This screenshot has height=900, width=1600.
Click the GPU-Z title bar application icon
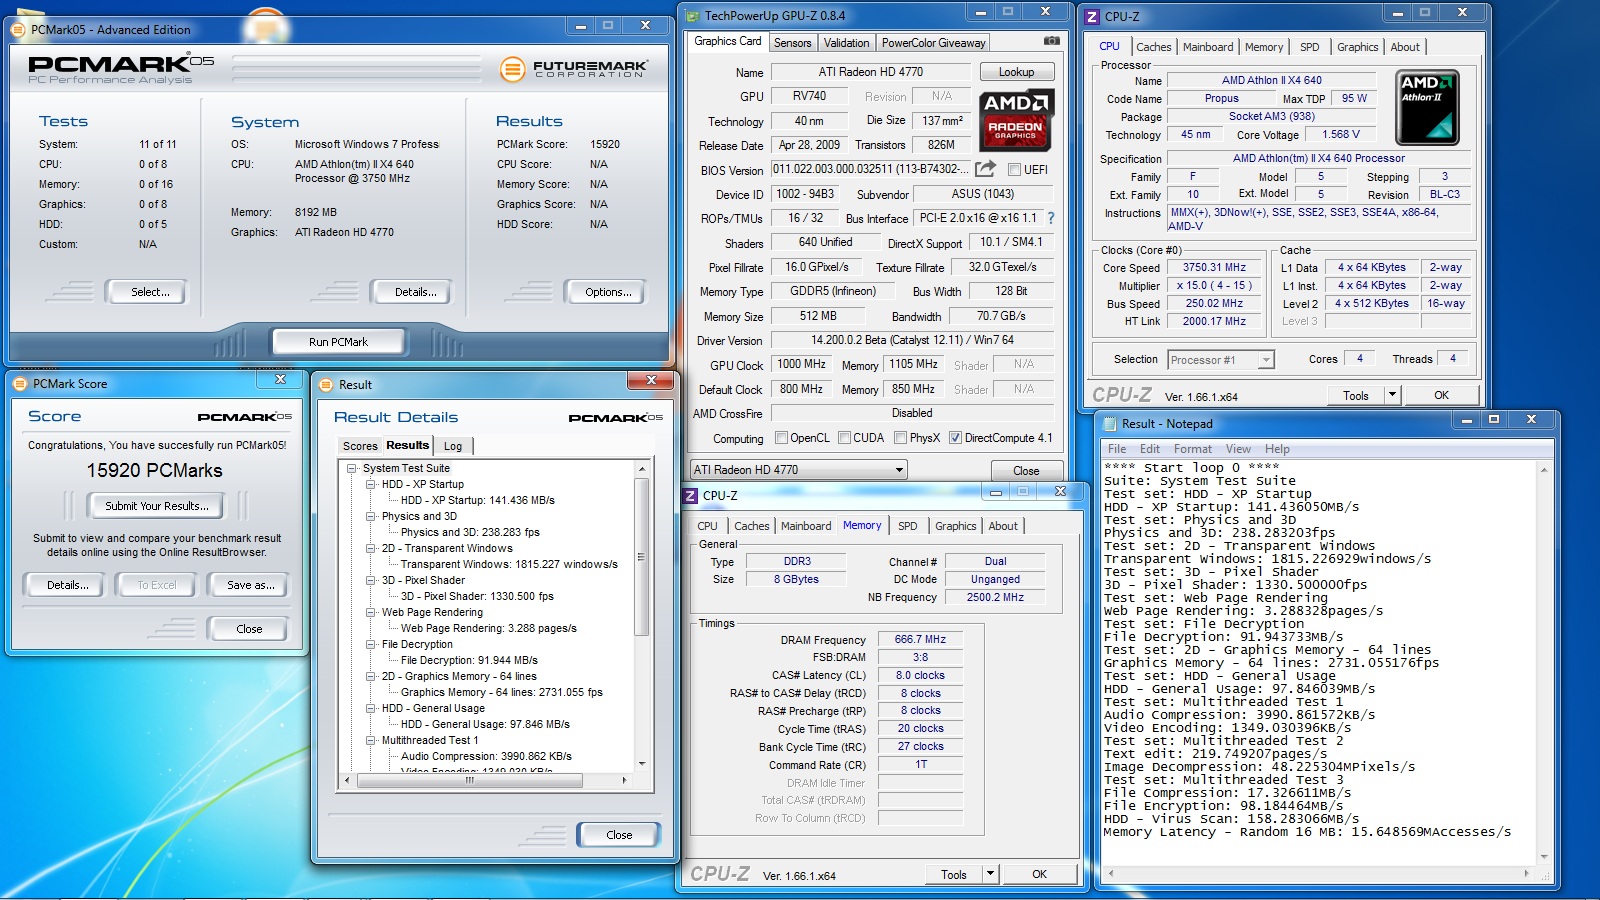(x=693, y=16)
